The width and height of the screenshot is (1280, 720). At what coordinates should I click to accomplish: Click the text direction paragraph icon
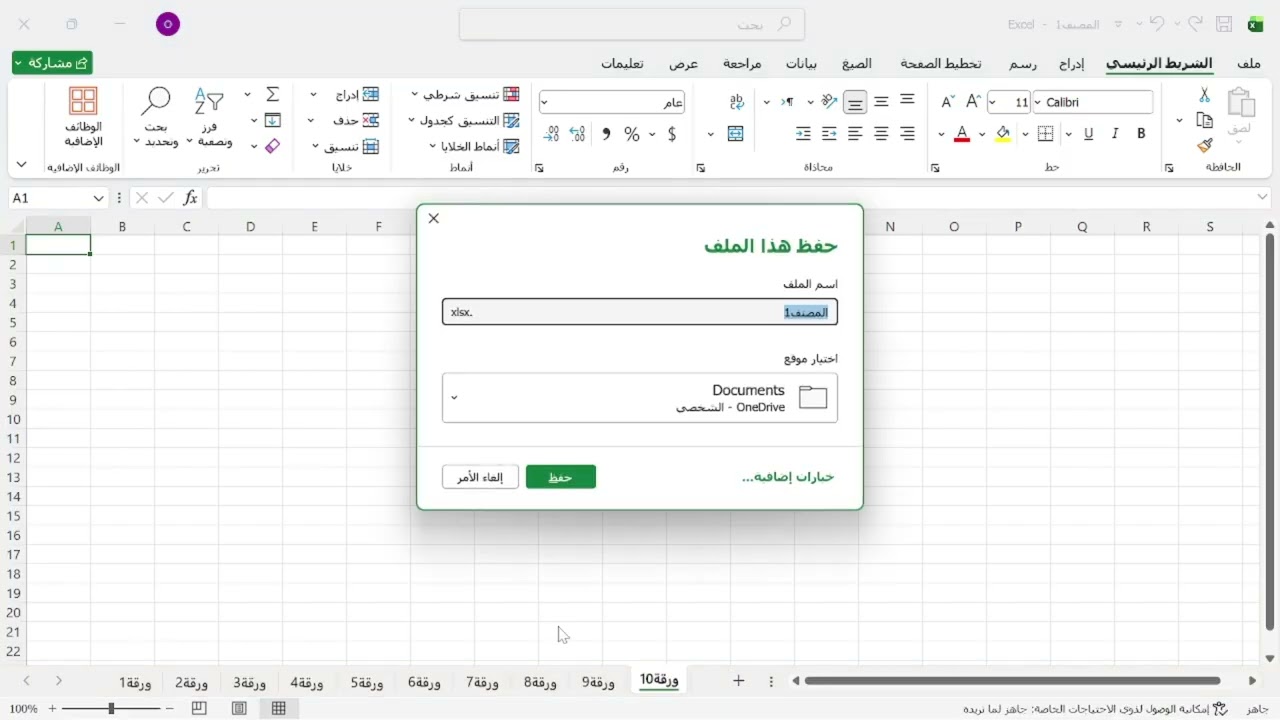click(788, 101)
